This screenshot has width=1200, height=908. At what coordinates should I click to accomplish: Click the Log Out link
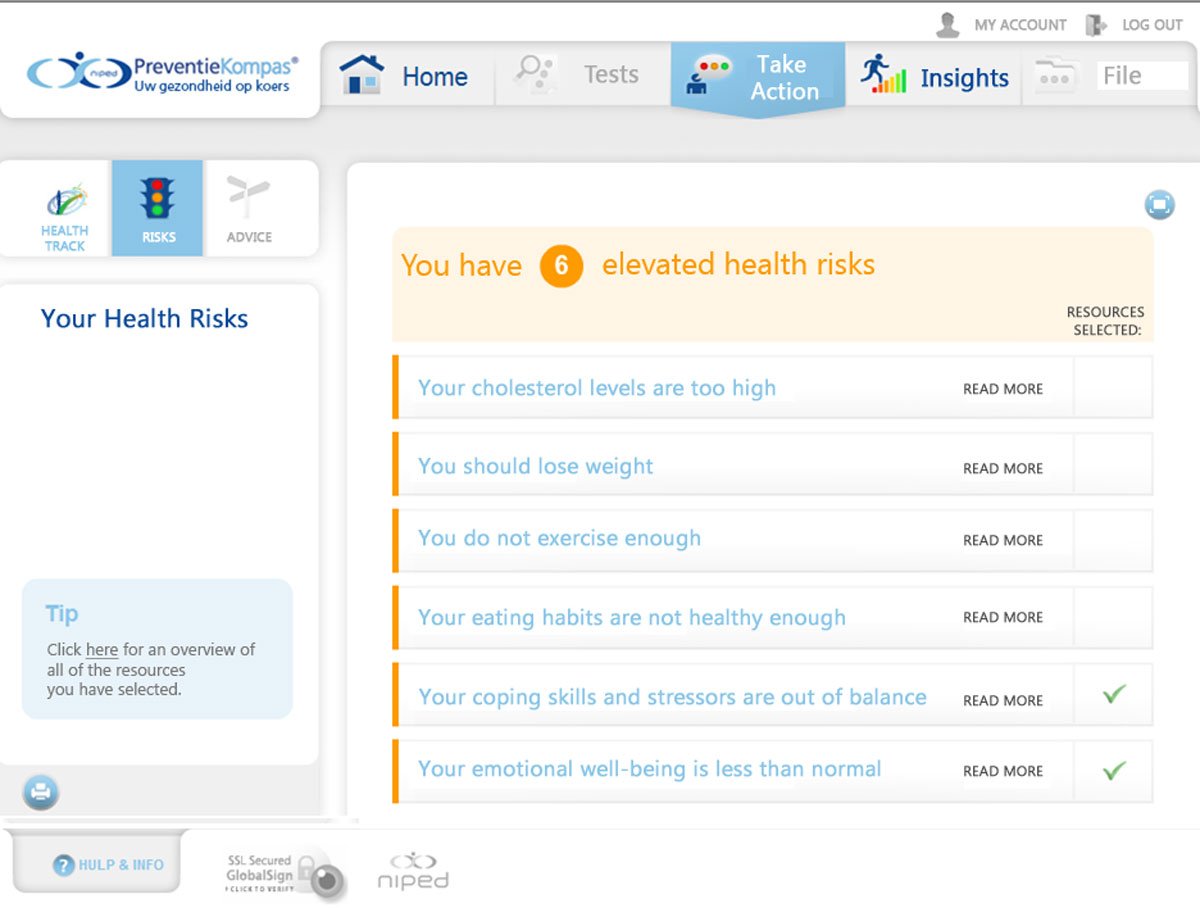coord(1139,25)
